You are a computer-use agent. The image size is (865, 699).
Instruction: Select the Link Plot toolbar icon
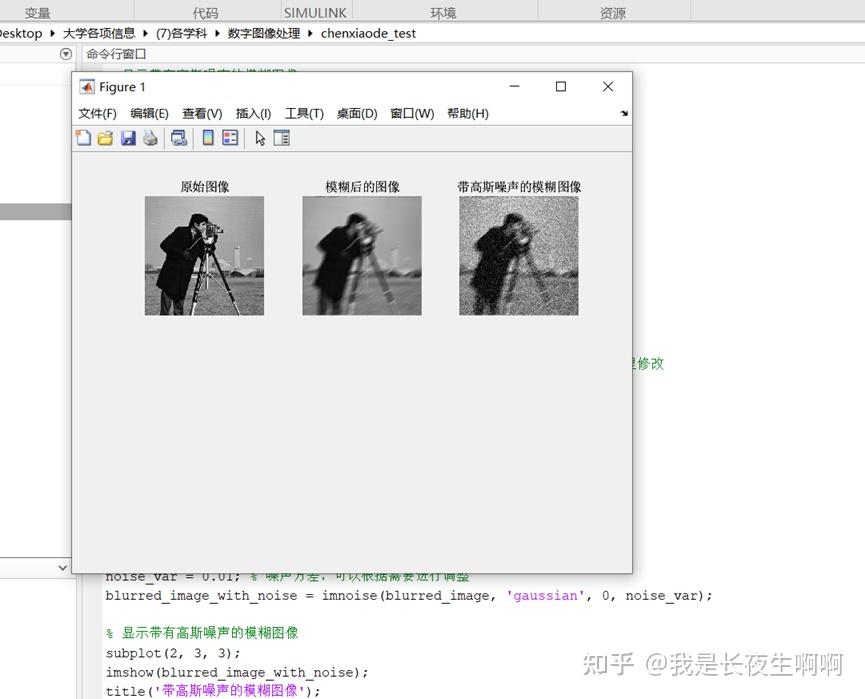pyautogui.click(x=178, y=138)
